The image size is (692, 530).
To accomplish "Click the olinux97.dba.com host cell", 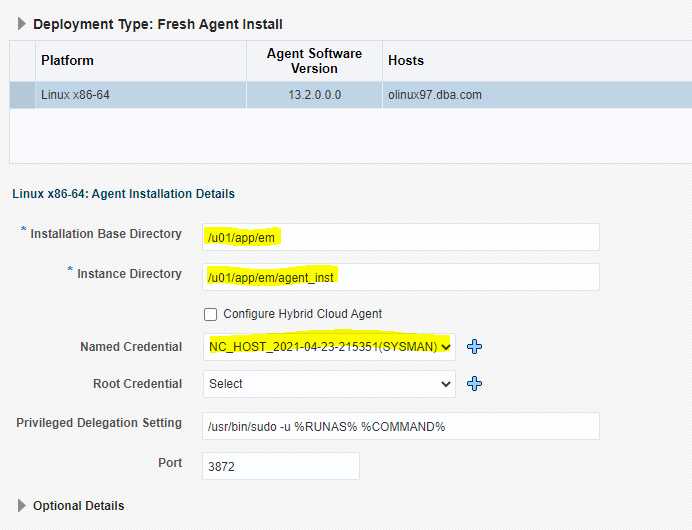I will pyautogui.click(x=435, y=95).
